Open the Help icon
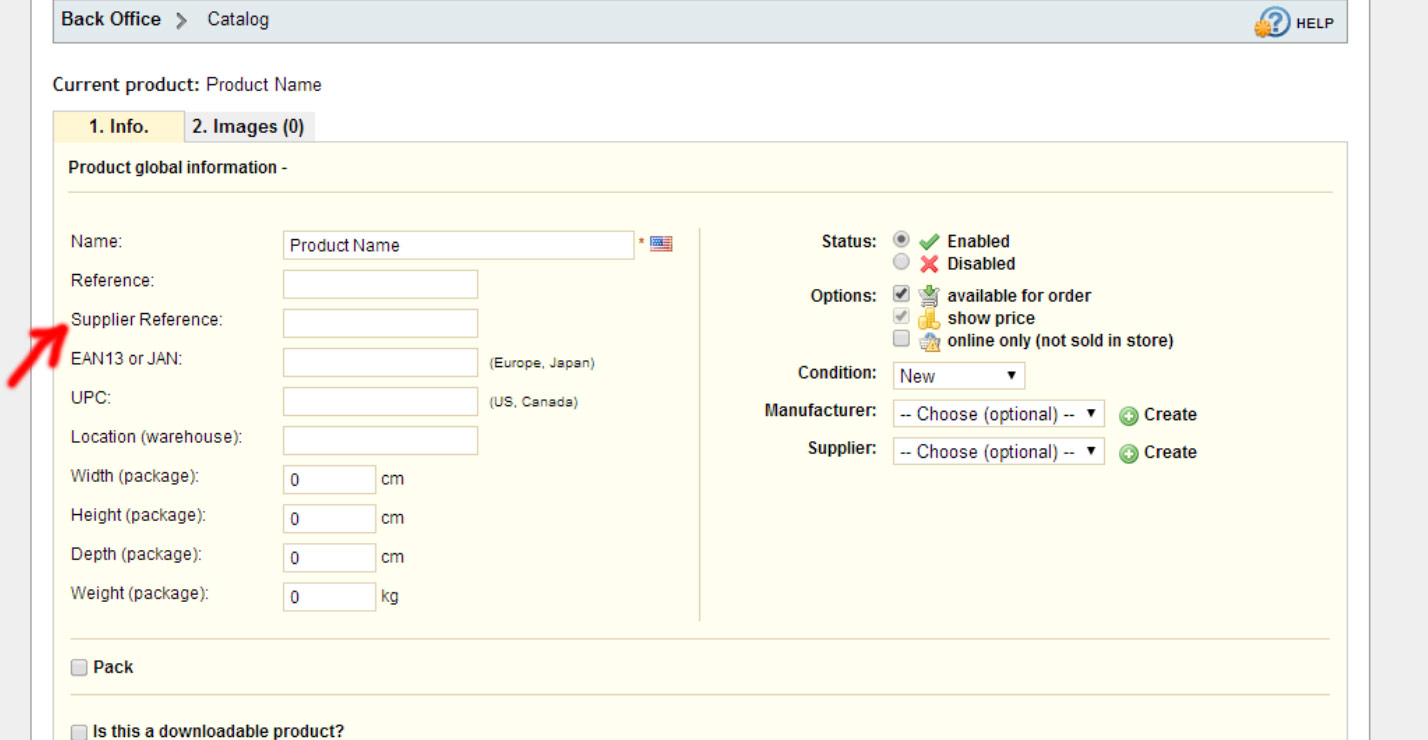1428x740 pixels. (x=1273, y=22)
